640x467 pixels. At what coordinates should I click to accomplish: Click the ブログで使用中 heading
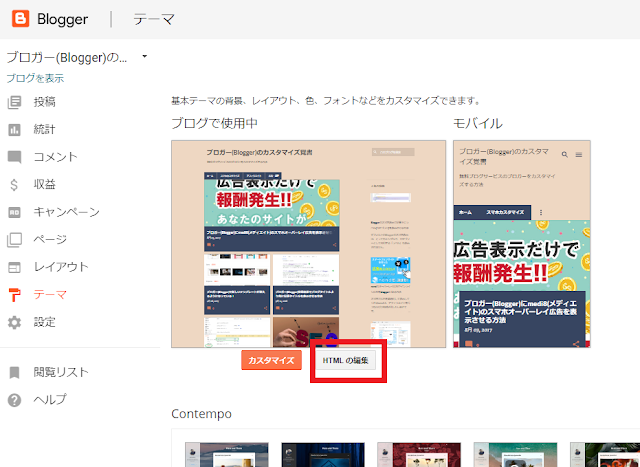(x=214, y=123)
